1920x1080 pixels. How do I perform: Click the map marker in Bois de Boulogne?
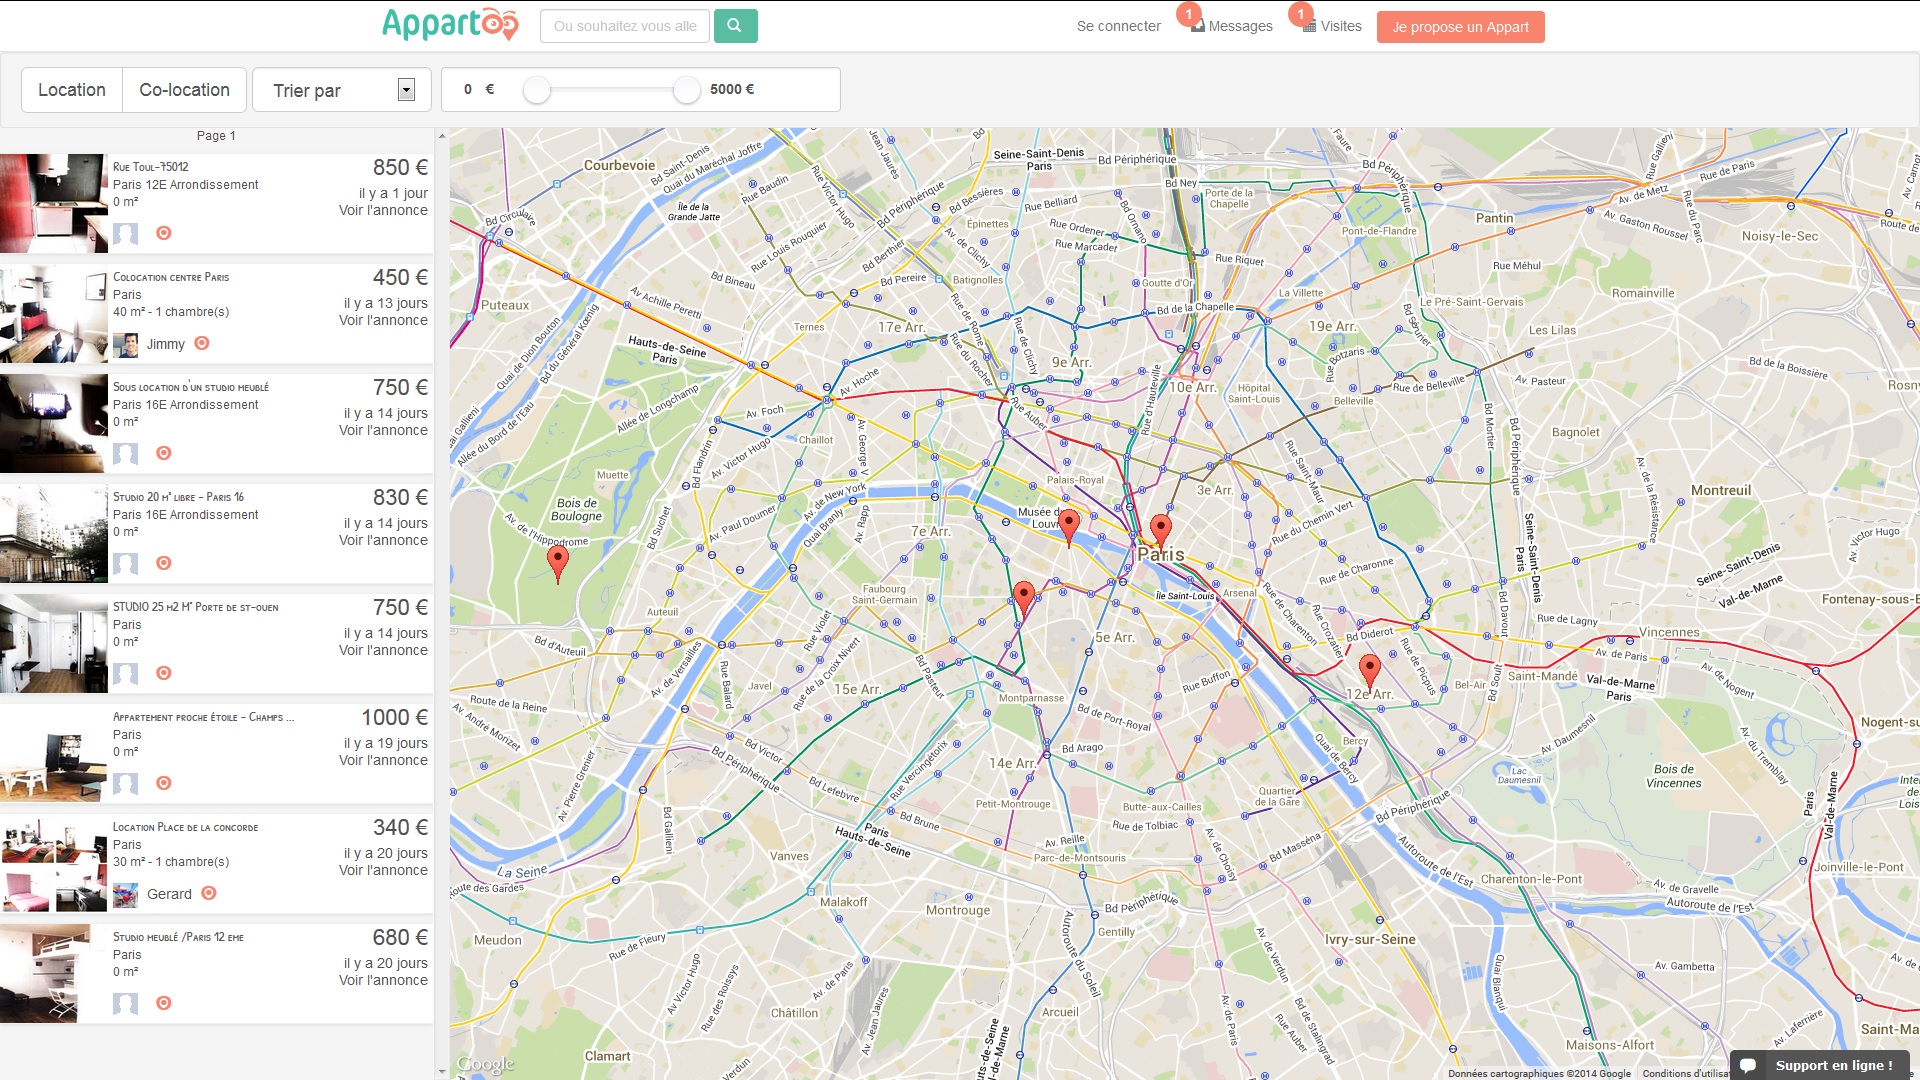[558, 564]
